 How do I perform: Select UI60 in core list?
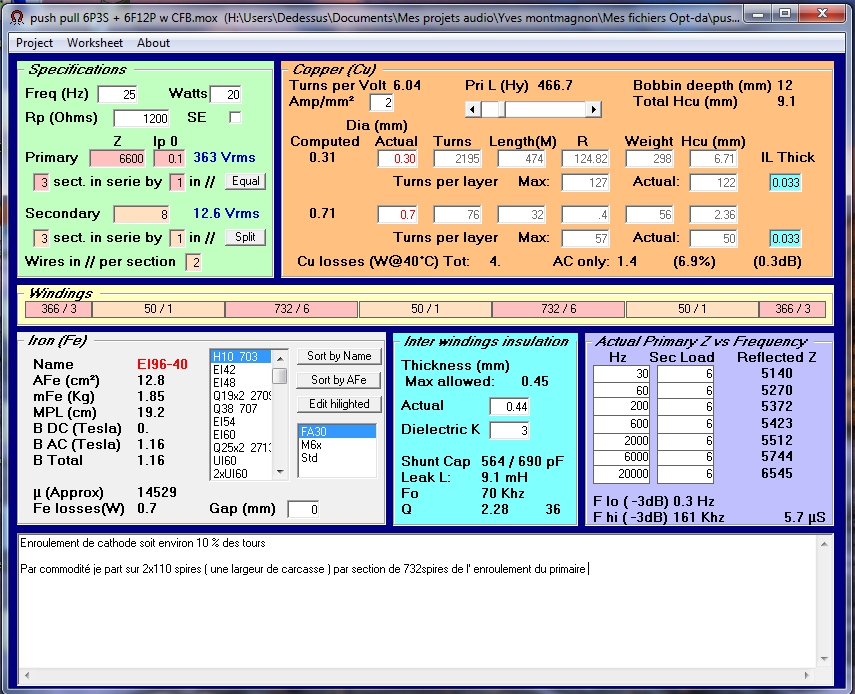coord(240,461)
